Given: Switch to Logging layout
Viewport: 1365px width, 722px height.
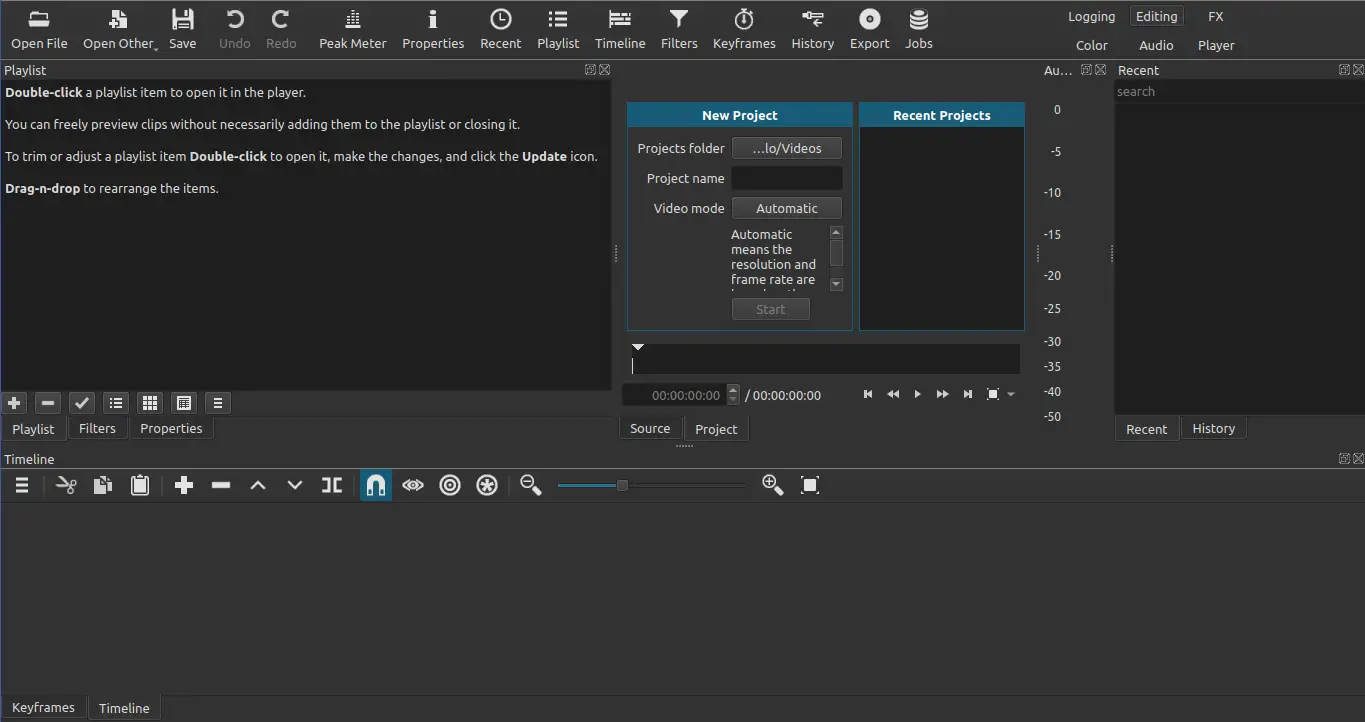Looking at the screenshot, I should pos(1091,17).
